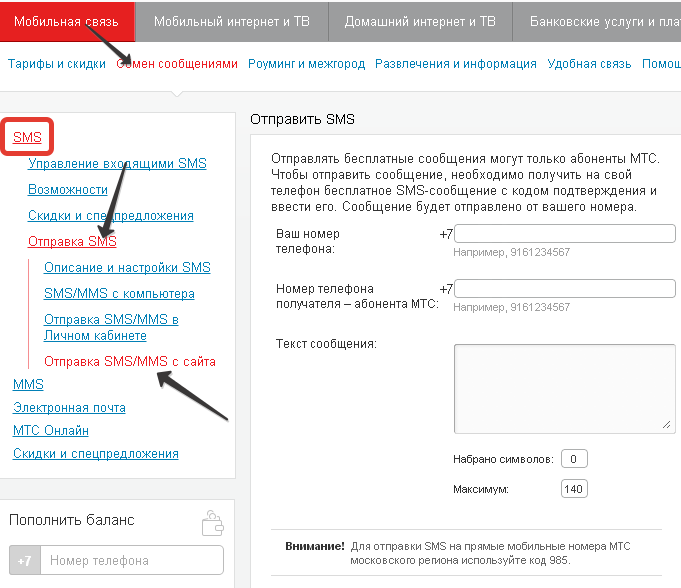
Task: Click the balance top-up phone number field
Action: [x=133, y=561]
